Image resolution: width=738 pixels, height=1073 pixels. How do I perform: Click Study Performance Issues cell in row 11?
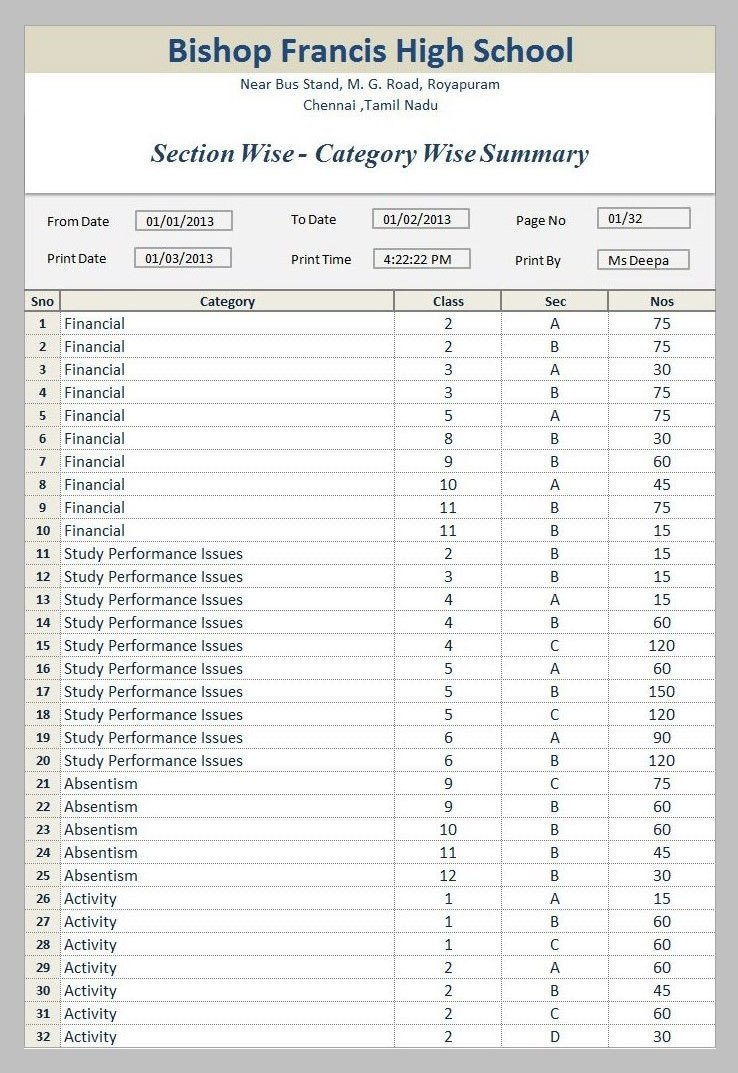pos(153,554)
